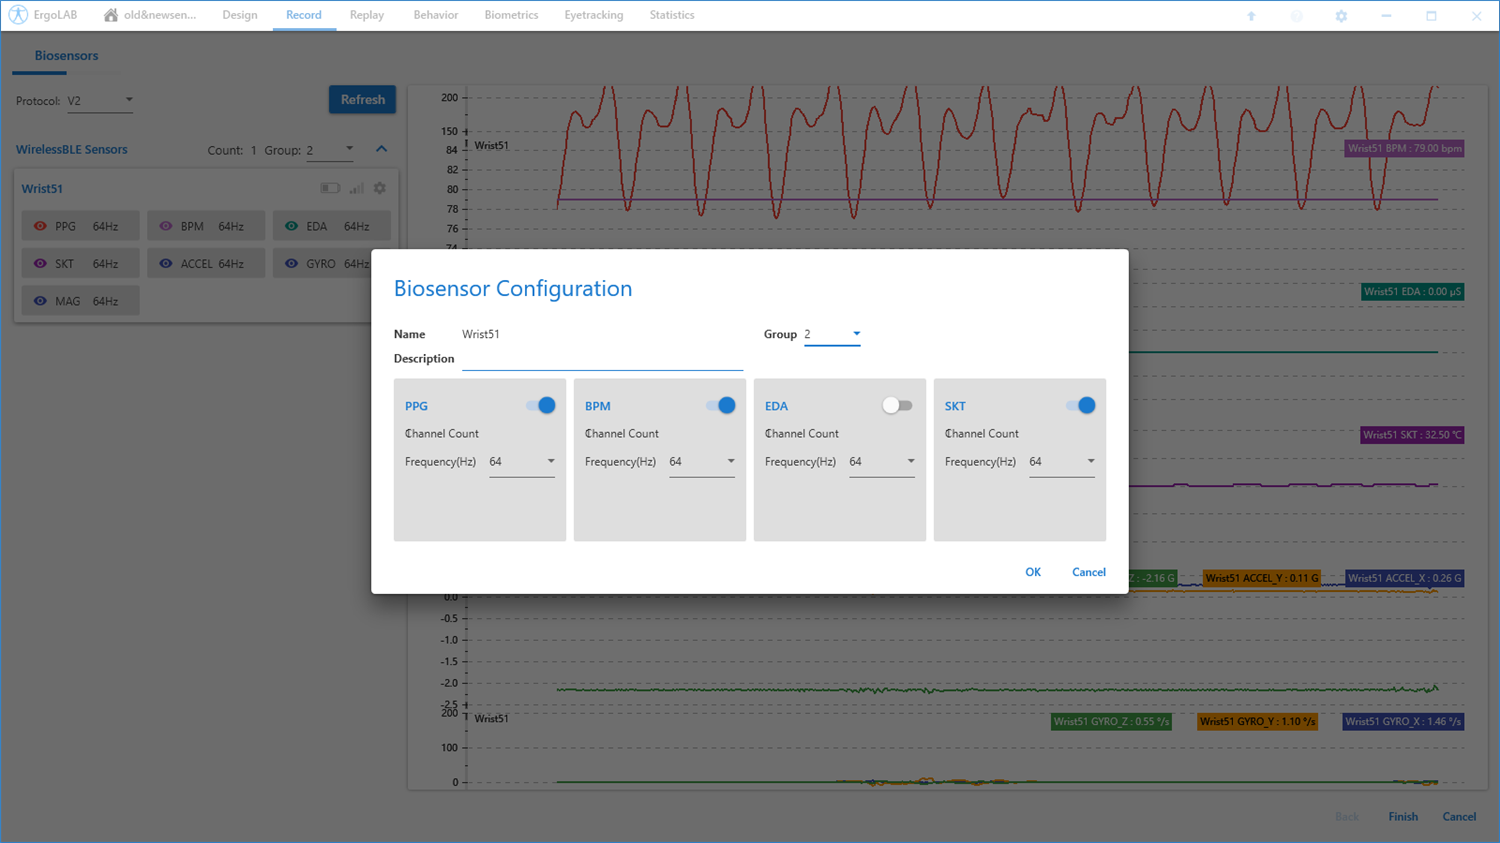Click the home icon beside project name
The image size is (1500, 843).
tap(111, 15)
